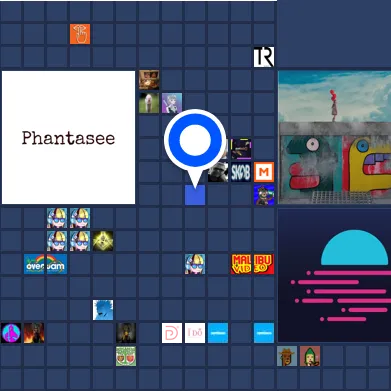Open the black-and-white TR logo tile
The width and height of the screenshot is (391, 391).
pyautogui.click(x=264, y=57)
